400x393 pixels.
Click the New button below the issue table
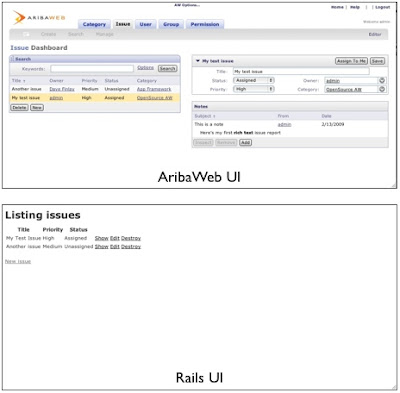[x=37, y=108]
